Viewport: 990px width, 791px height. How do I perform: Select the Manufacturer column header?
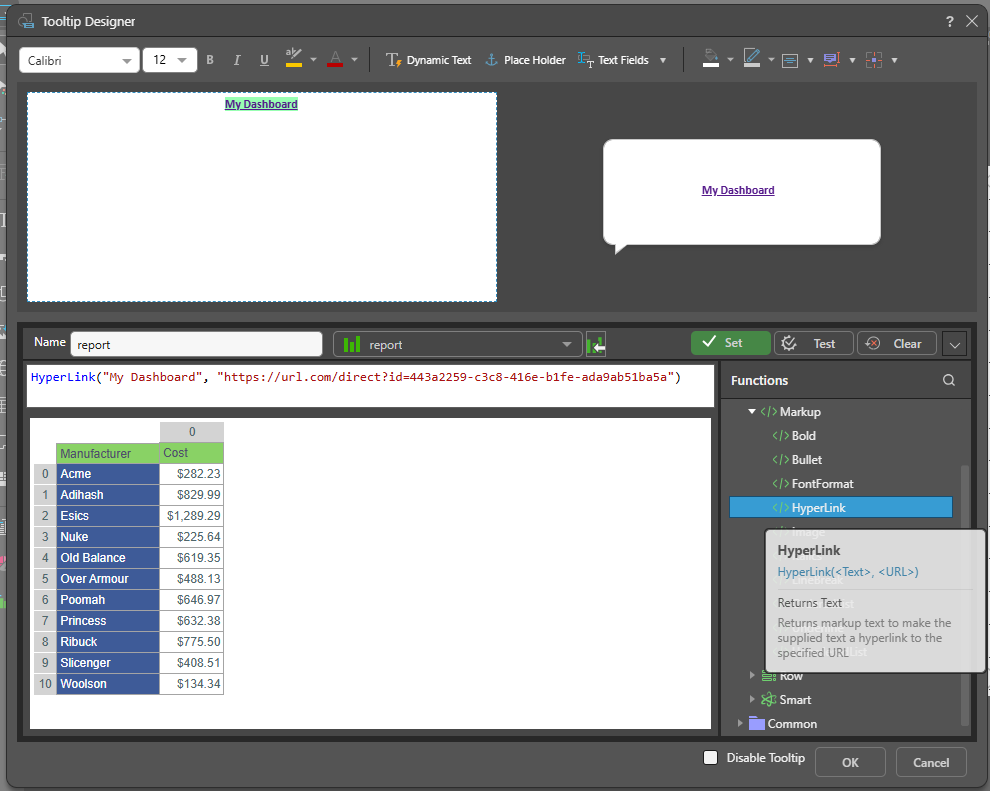pyautogui.click(x=108, y=453)
